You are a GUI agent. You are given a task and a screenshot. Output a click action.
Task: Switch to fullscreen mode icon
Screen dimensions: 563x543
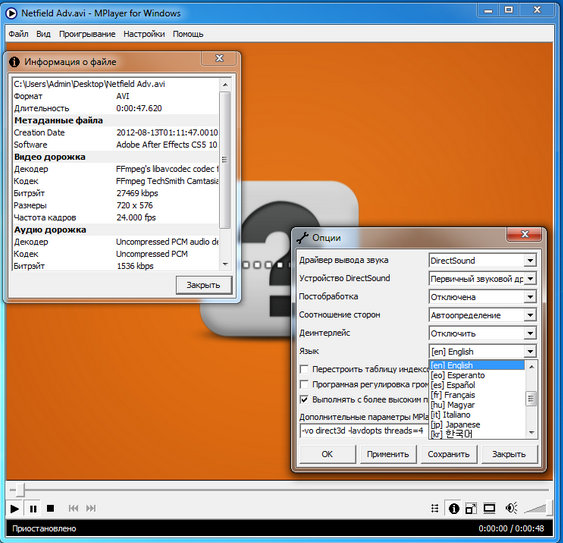point(489,508)
